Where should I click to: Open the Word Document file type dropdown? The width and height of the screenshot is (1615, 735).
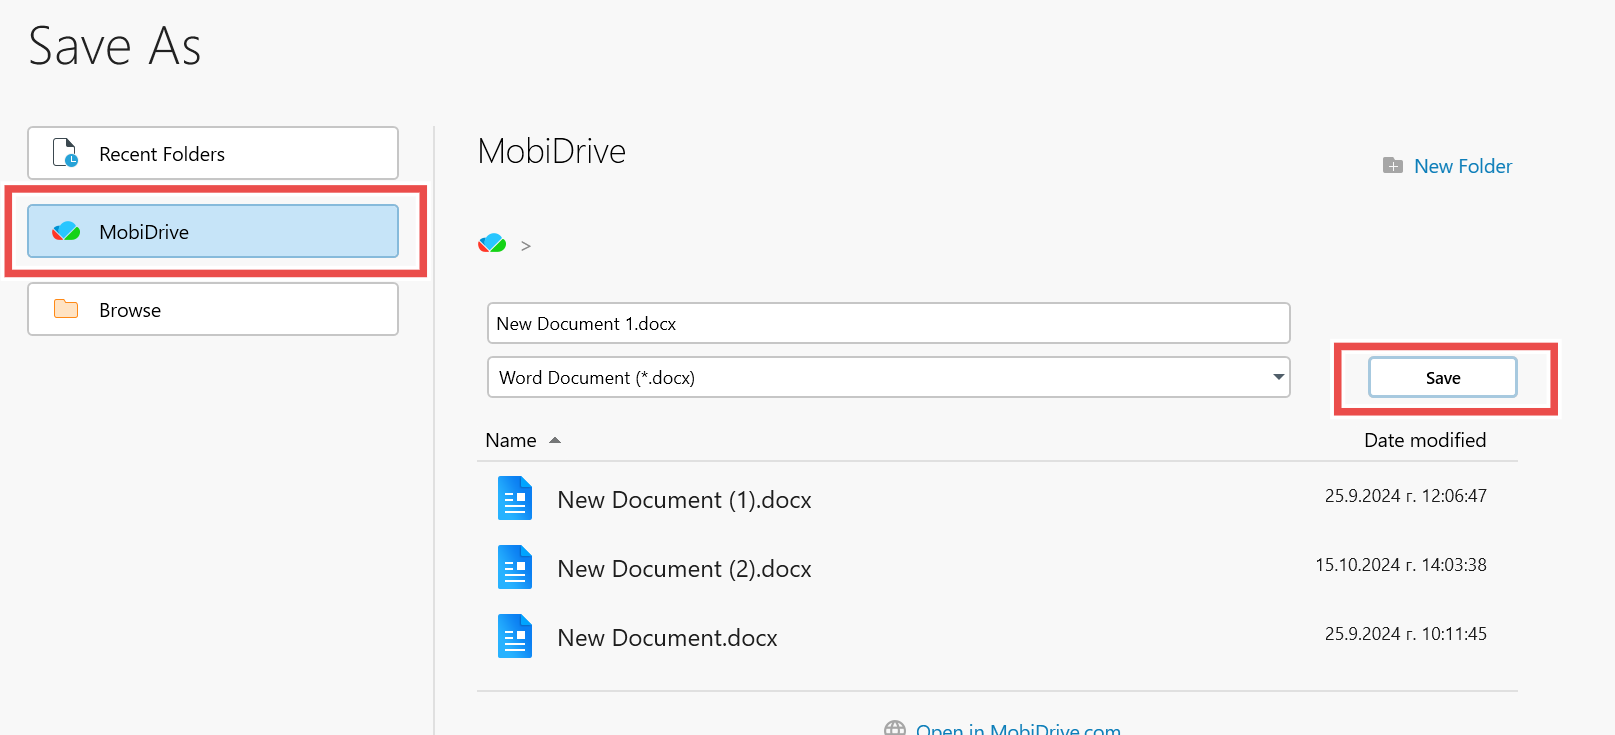889,377
